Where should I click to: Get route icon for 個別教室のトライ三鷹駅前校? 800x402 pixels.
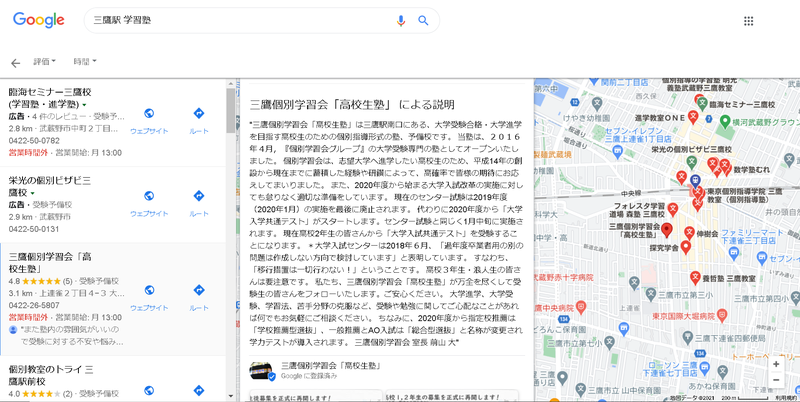[x=199, y=390]
